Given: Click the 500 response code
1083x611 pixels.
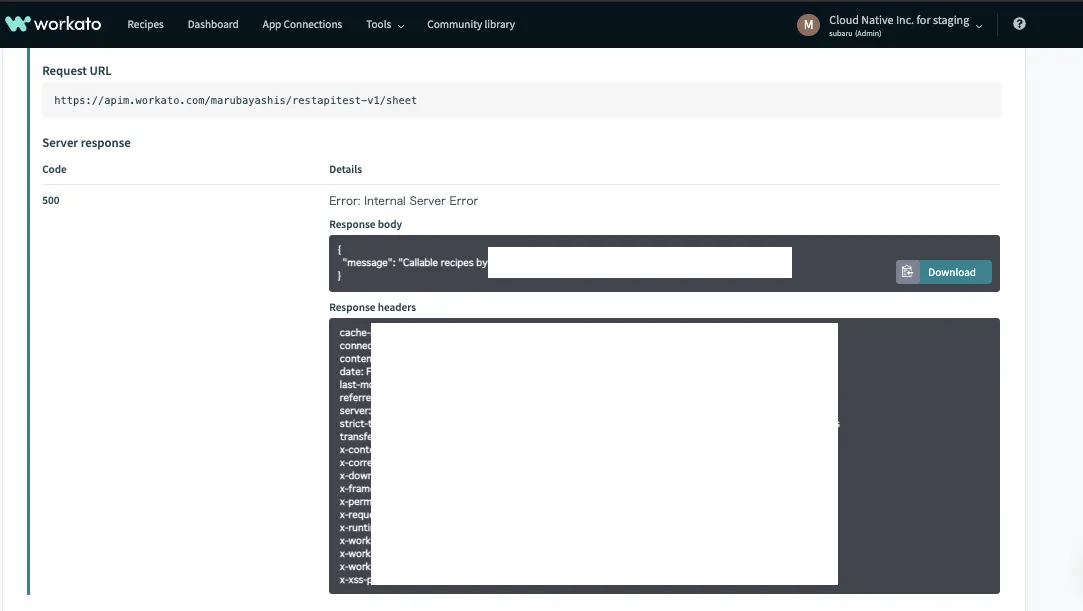Looking at the screenshot, I should 50,200.
